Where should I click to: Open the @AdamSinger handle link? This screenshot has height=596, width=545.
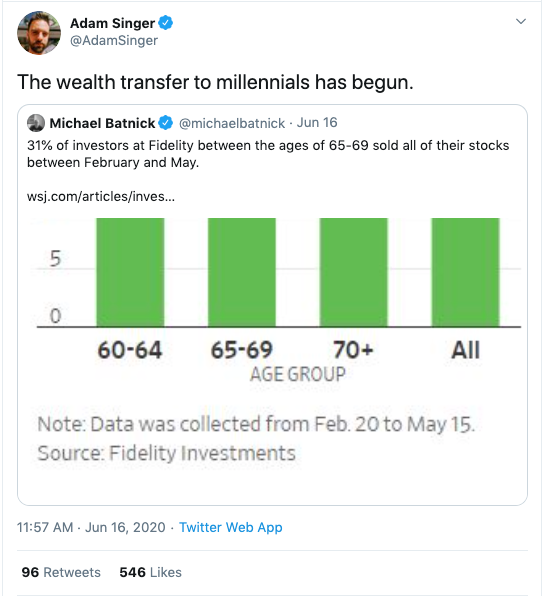[114, 40]
